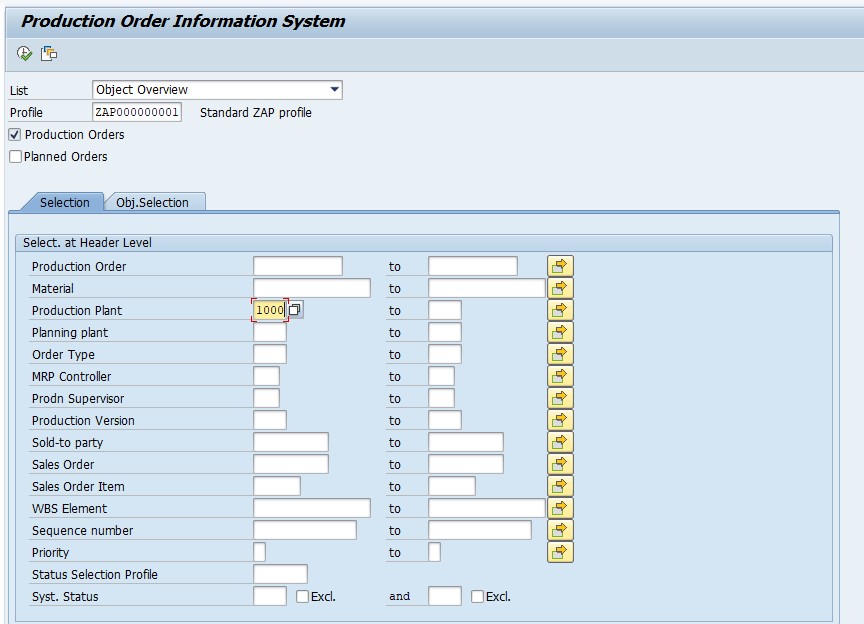Click the Status Selection Profile input field
Viewport: 864px width, 624px height.
(280, 574)
